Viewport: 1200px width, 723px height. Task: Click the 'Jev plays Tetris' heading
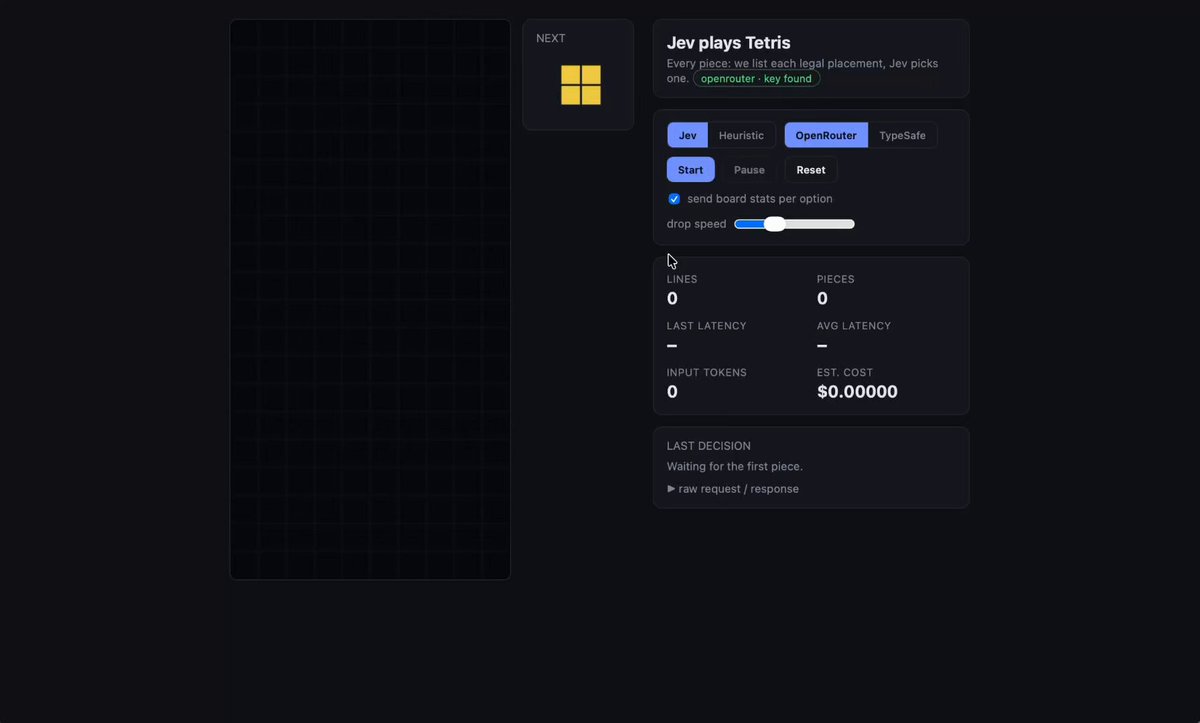pos(729,43)
